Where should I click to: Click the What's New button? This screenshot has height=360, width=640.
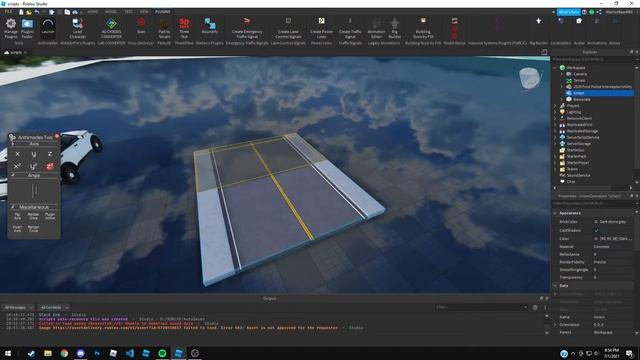[x=569, y=12]
